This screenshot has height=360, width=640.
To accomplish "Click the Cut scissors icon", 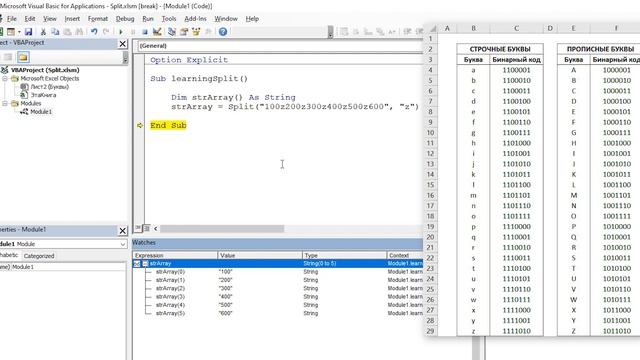I will tap(43, 32).
